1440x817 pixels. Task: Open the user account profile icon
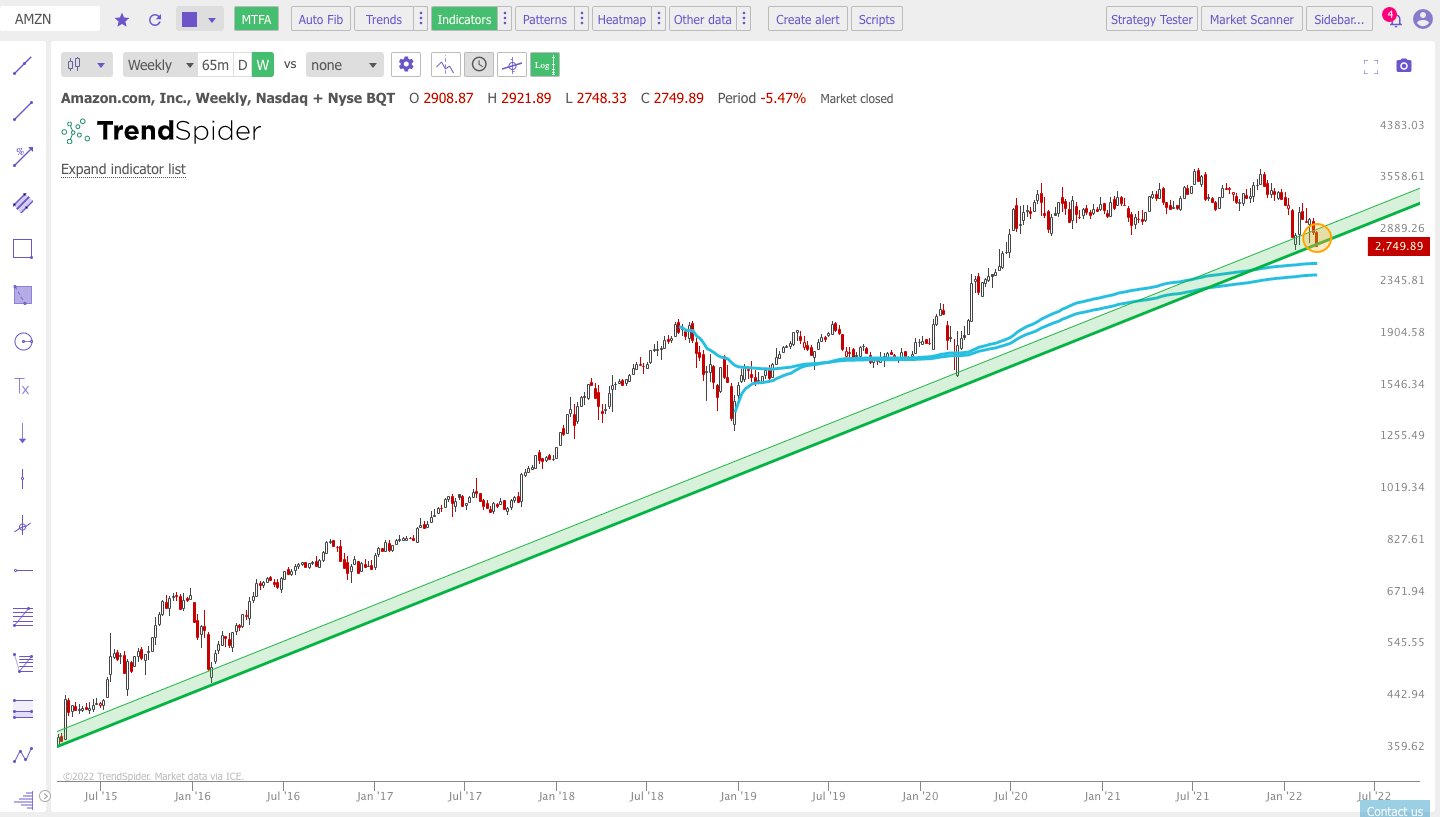(1422, 19)
